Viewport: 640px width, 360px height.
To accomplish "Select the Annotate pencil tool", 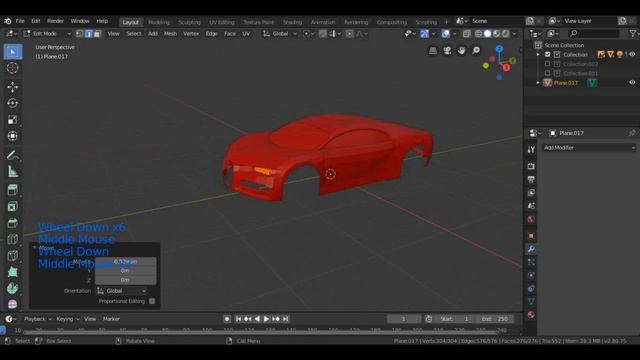I will [x=13, y=155].
